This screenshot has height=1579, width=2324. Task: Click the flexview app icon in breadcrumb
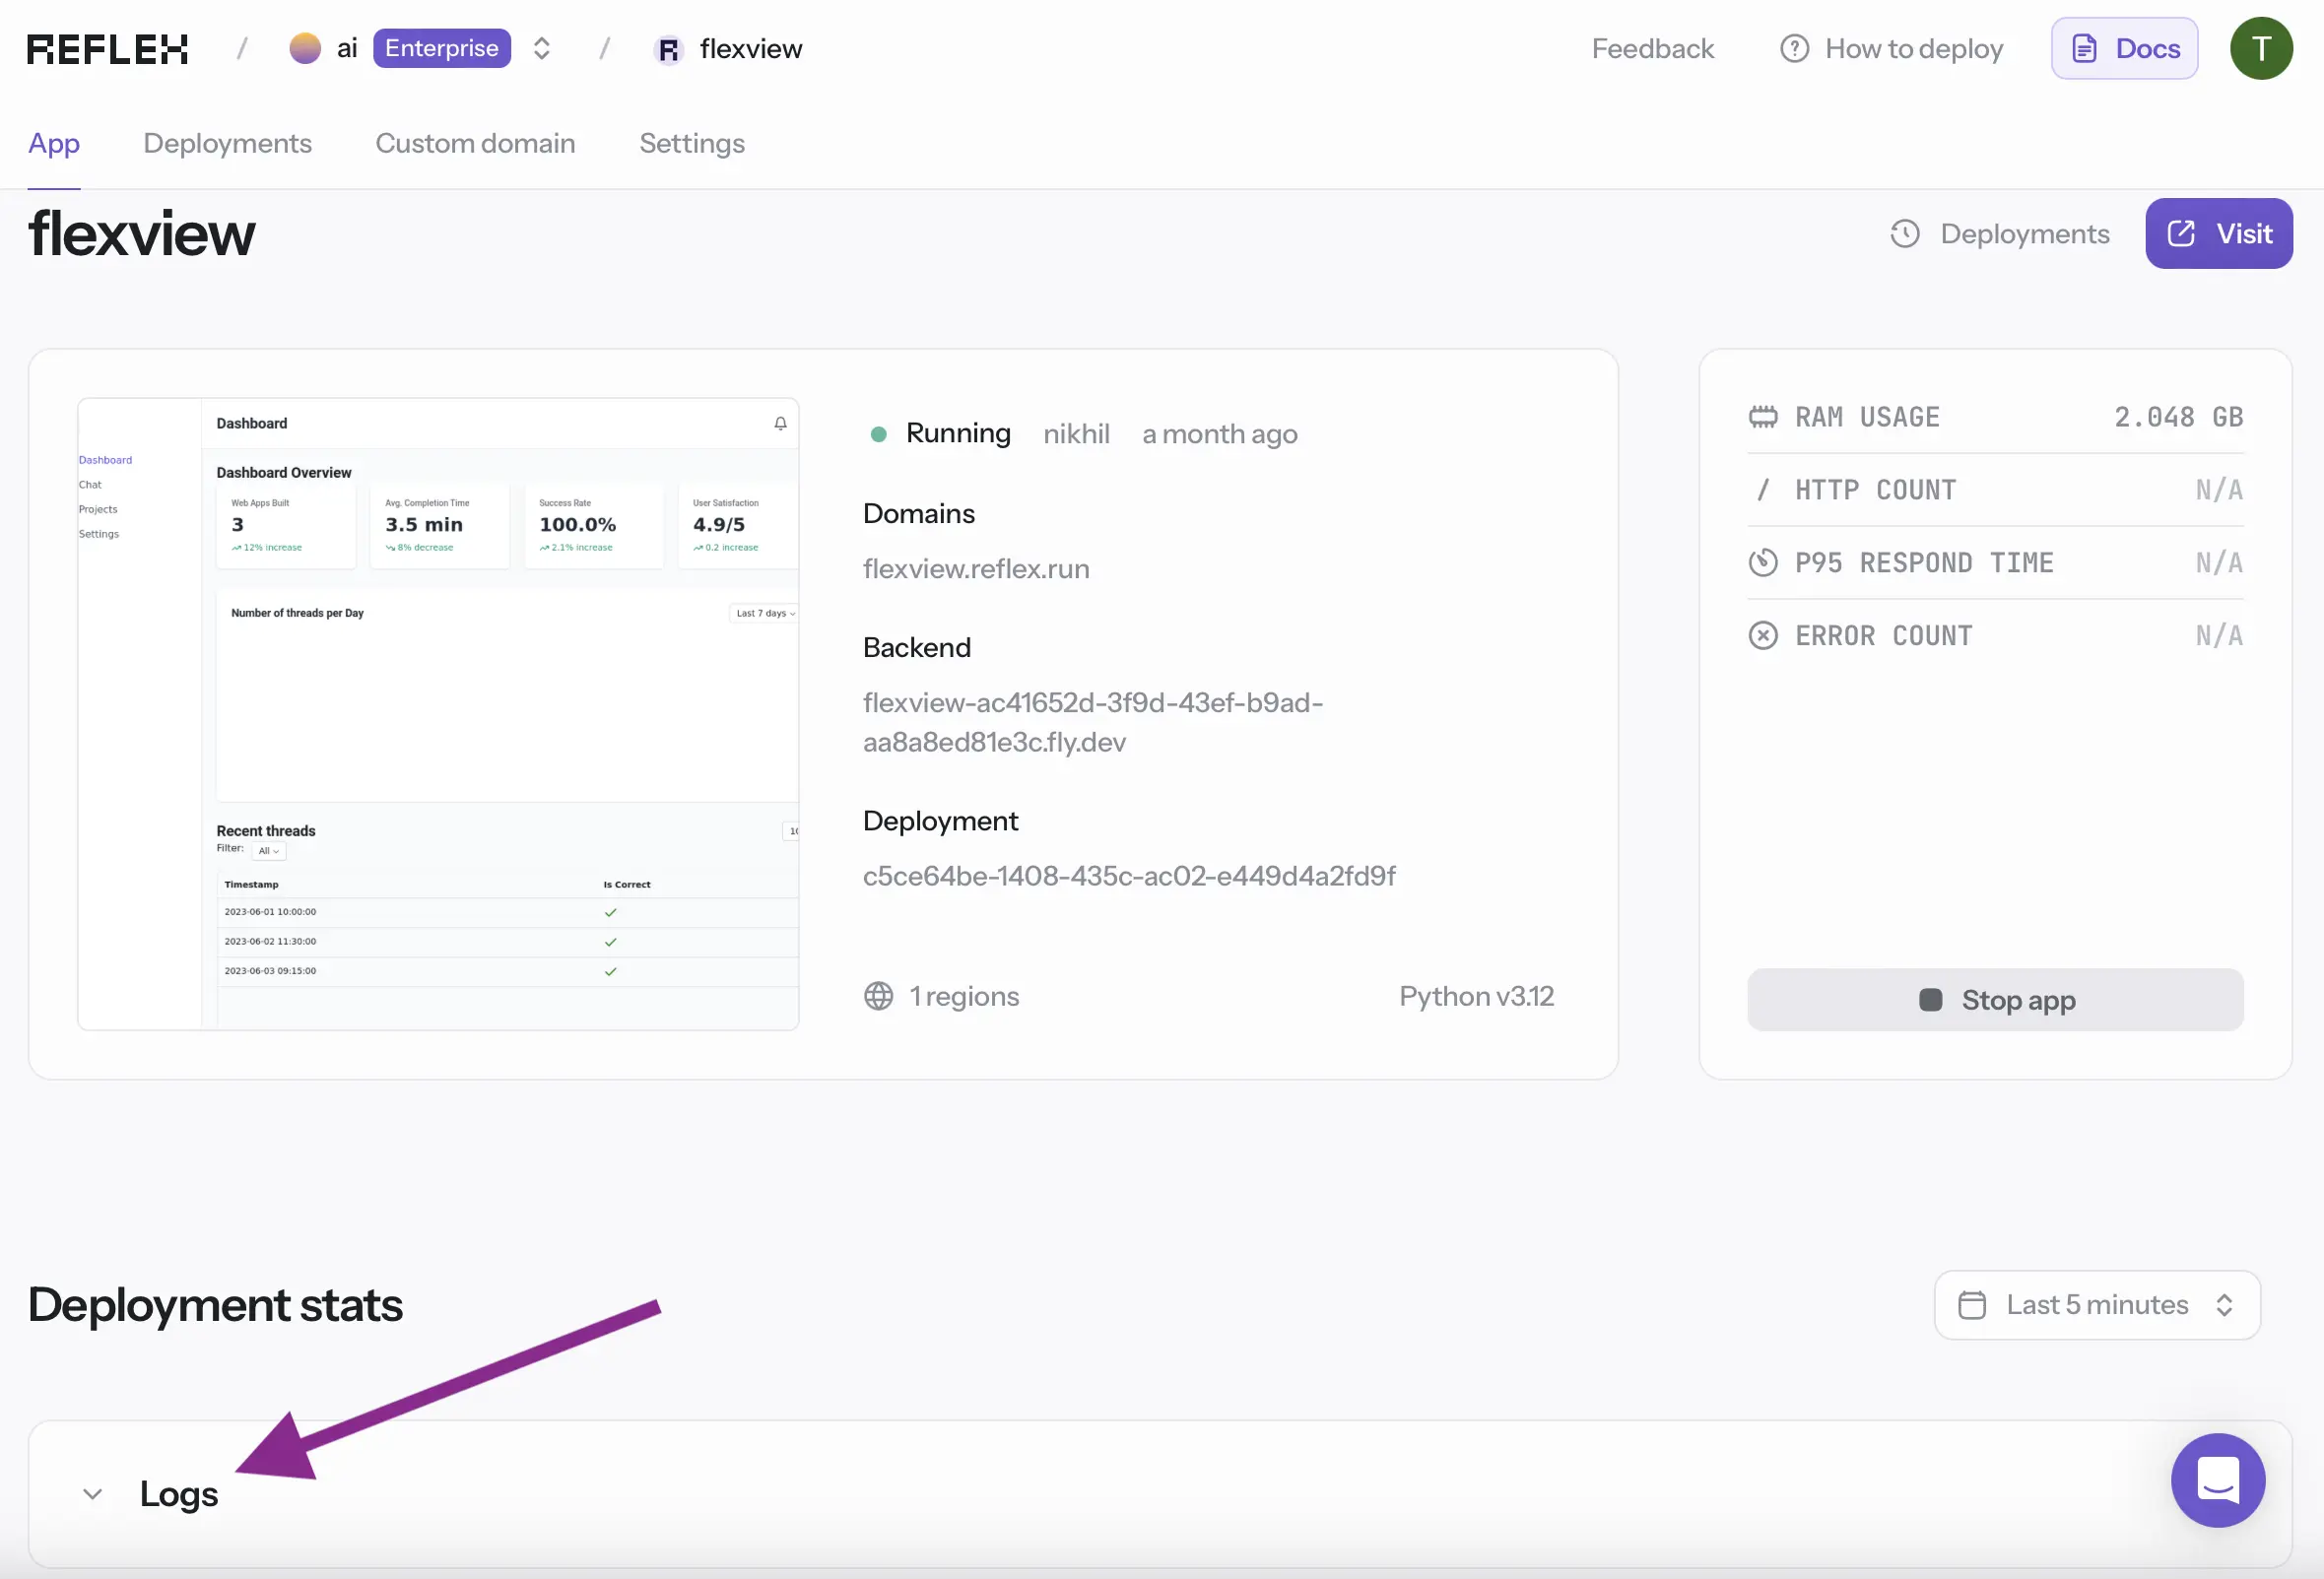pos(668,49)
